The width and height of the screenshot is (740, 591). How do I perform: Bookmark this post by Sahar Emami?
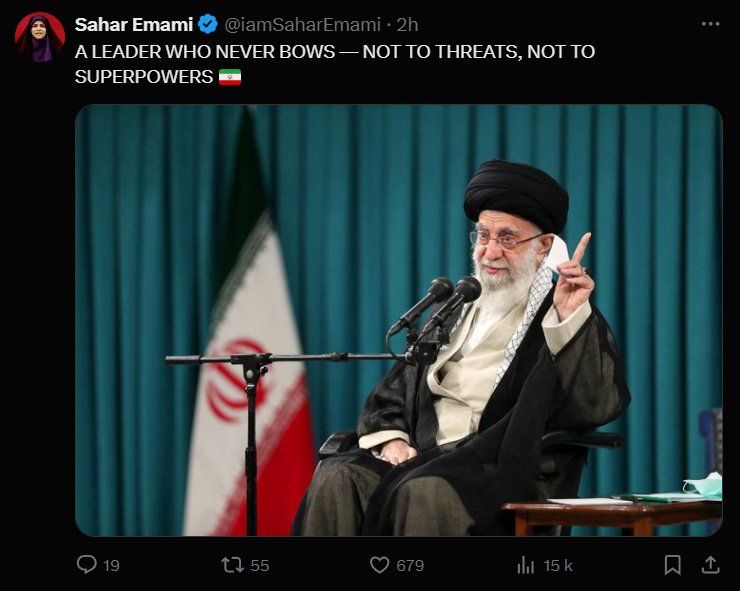pyautogui.click(x=673, y=565)
